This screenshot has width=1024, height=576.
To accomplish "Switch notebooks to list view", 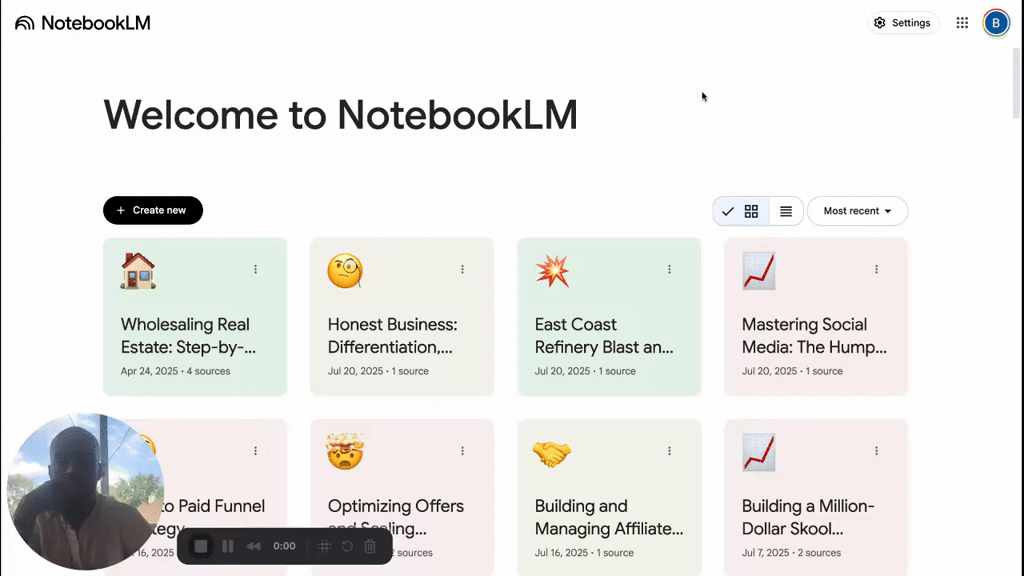I will [786, 211].
